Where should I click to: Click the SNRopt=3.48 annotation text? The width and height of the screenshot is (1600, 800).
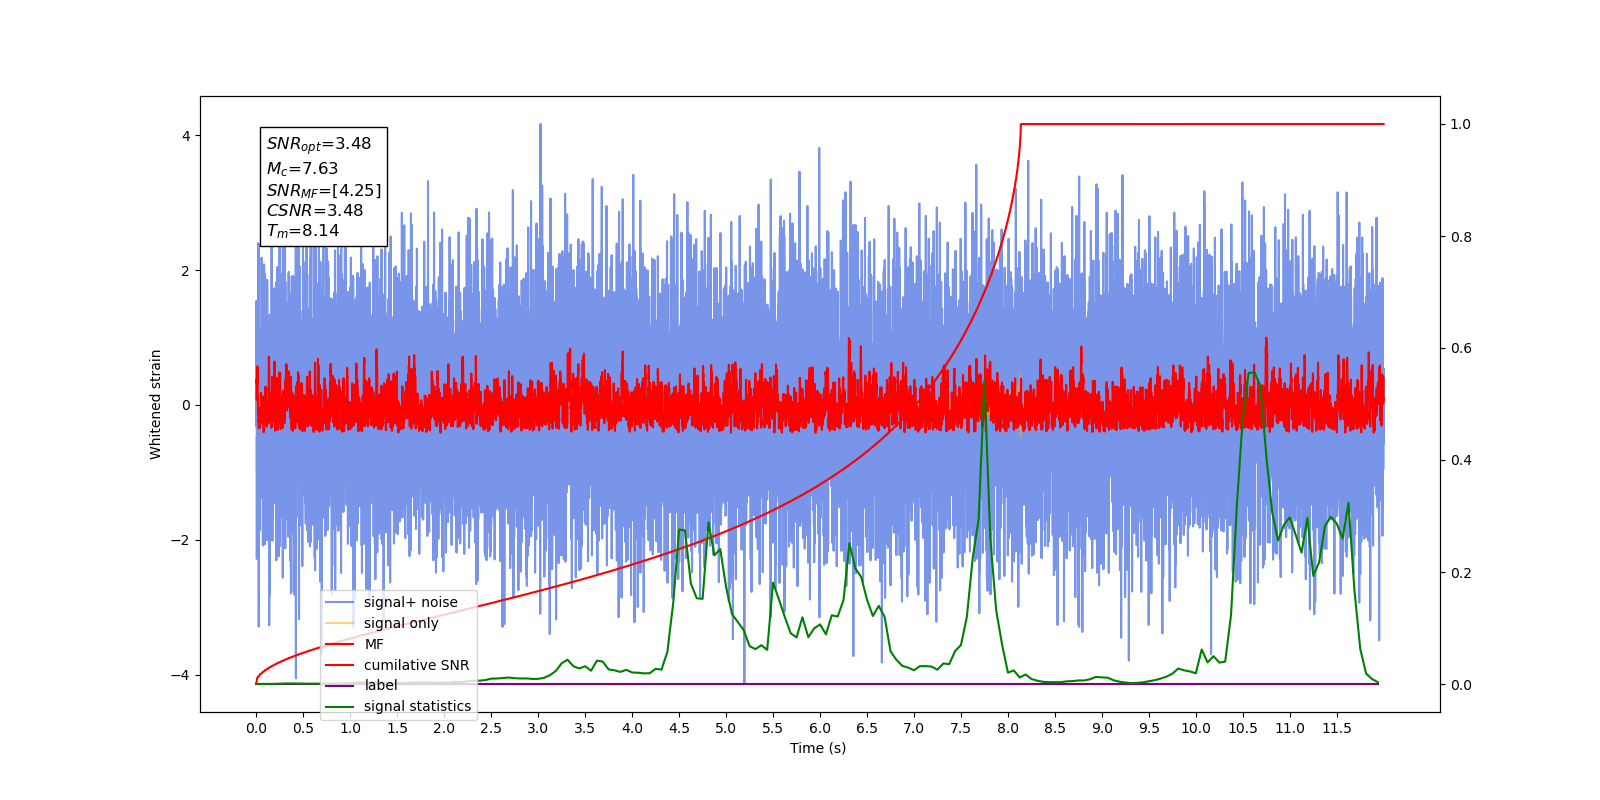tap(318, 144)
